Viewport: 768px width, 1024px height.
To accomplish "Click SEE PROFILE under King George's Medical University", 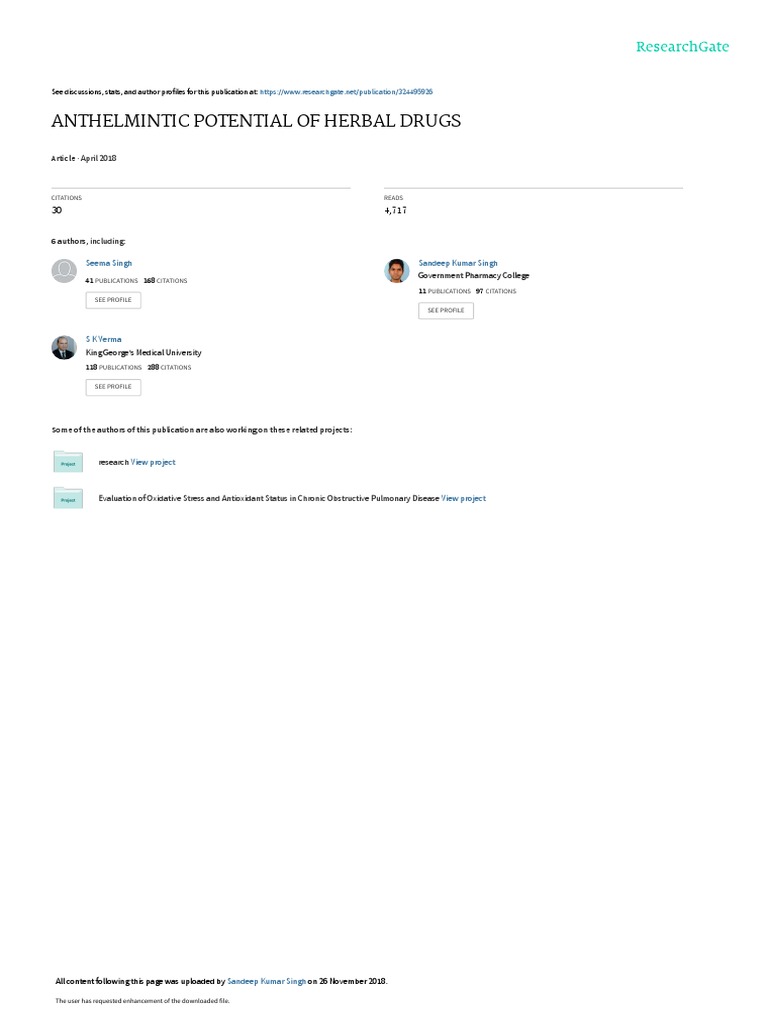I will (x=113, y=387).
